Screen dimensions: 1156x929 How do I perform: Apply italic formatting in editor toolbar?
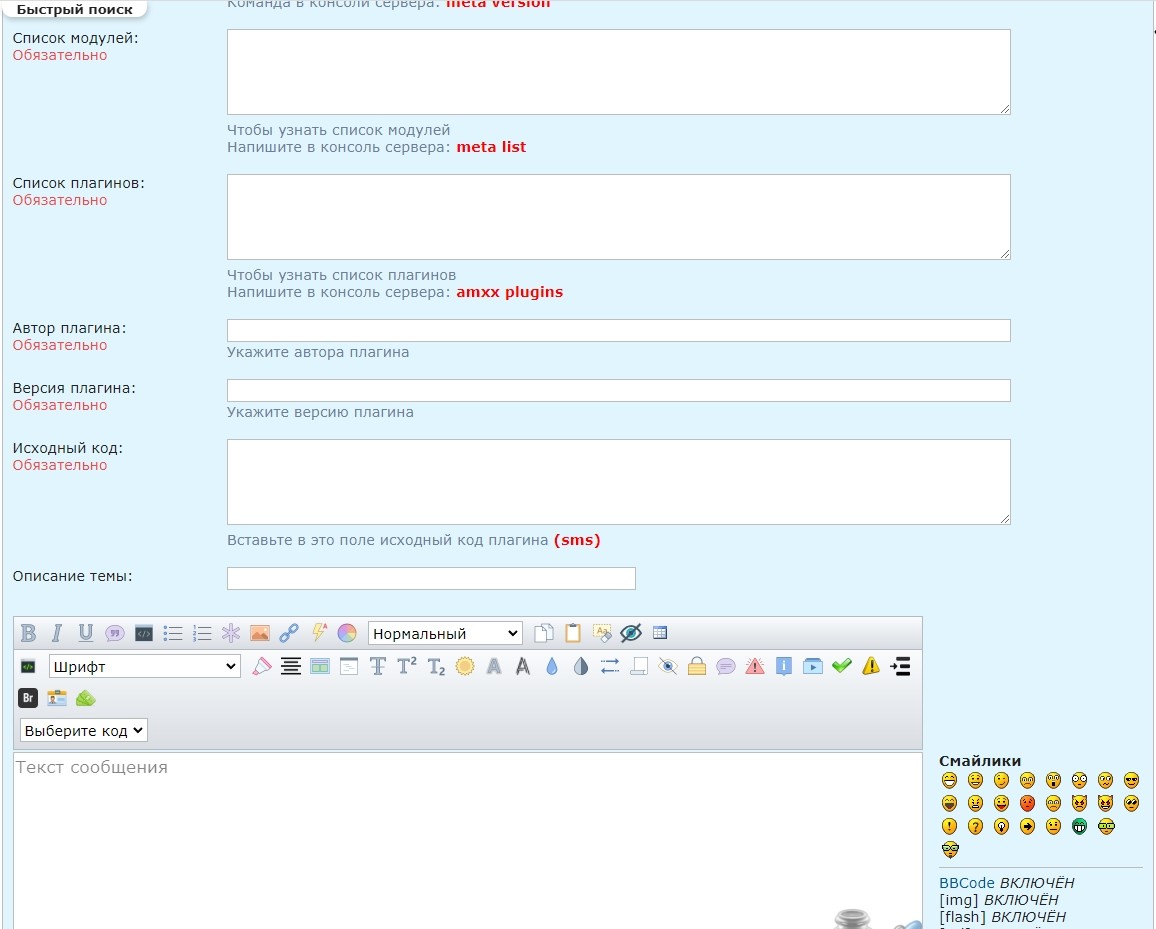point(57,633)
